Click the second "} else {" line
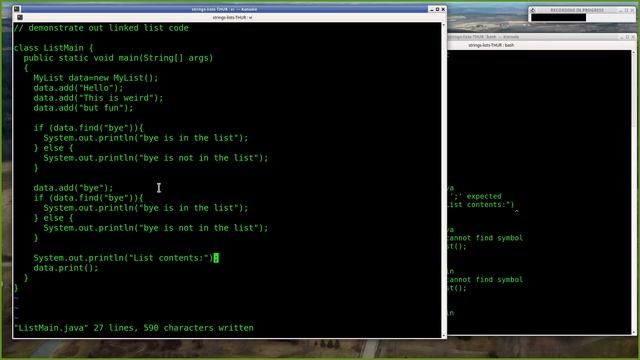Image resolution: width=640 pixels, height=360 pixels. (x=53, y=218)
